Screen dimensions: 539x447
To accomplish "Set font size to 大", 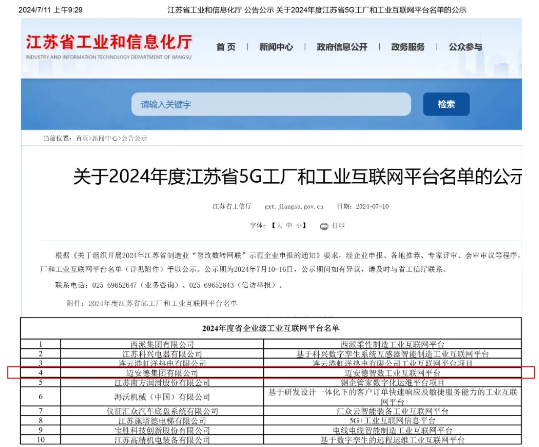I will point(279,226).
